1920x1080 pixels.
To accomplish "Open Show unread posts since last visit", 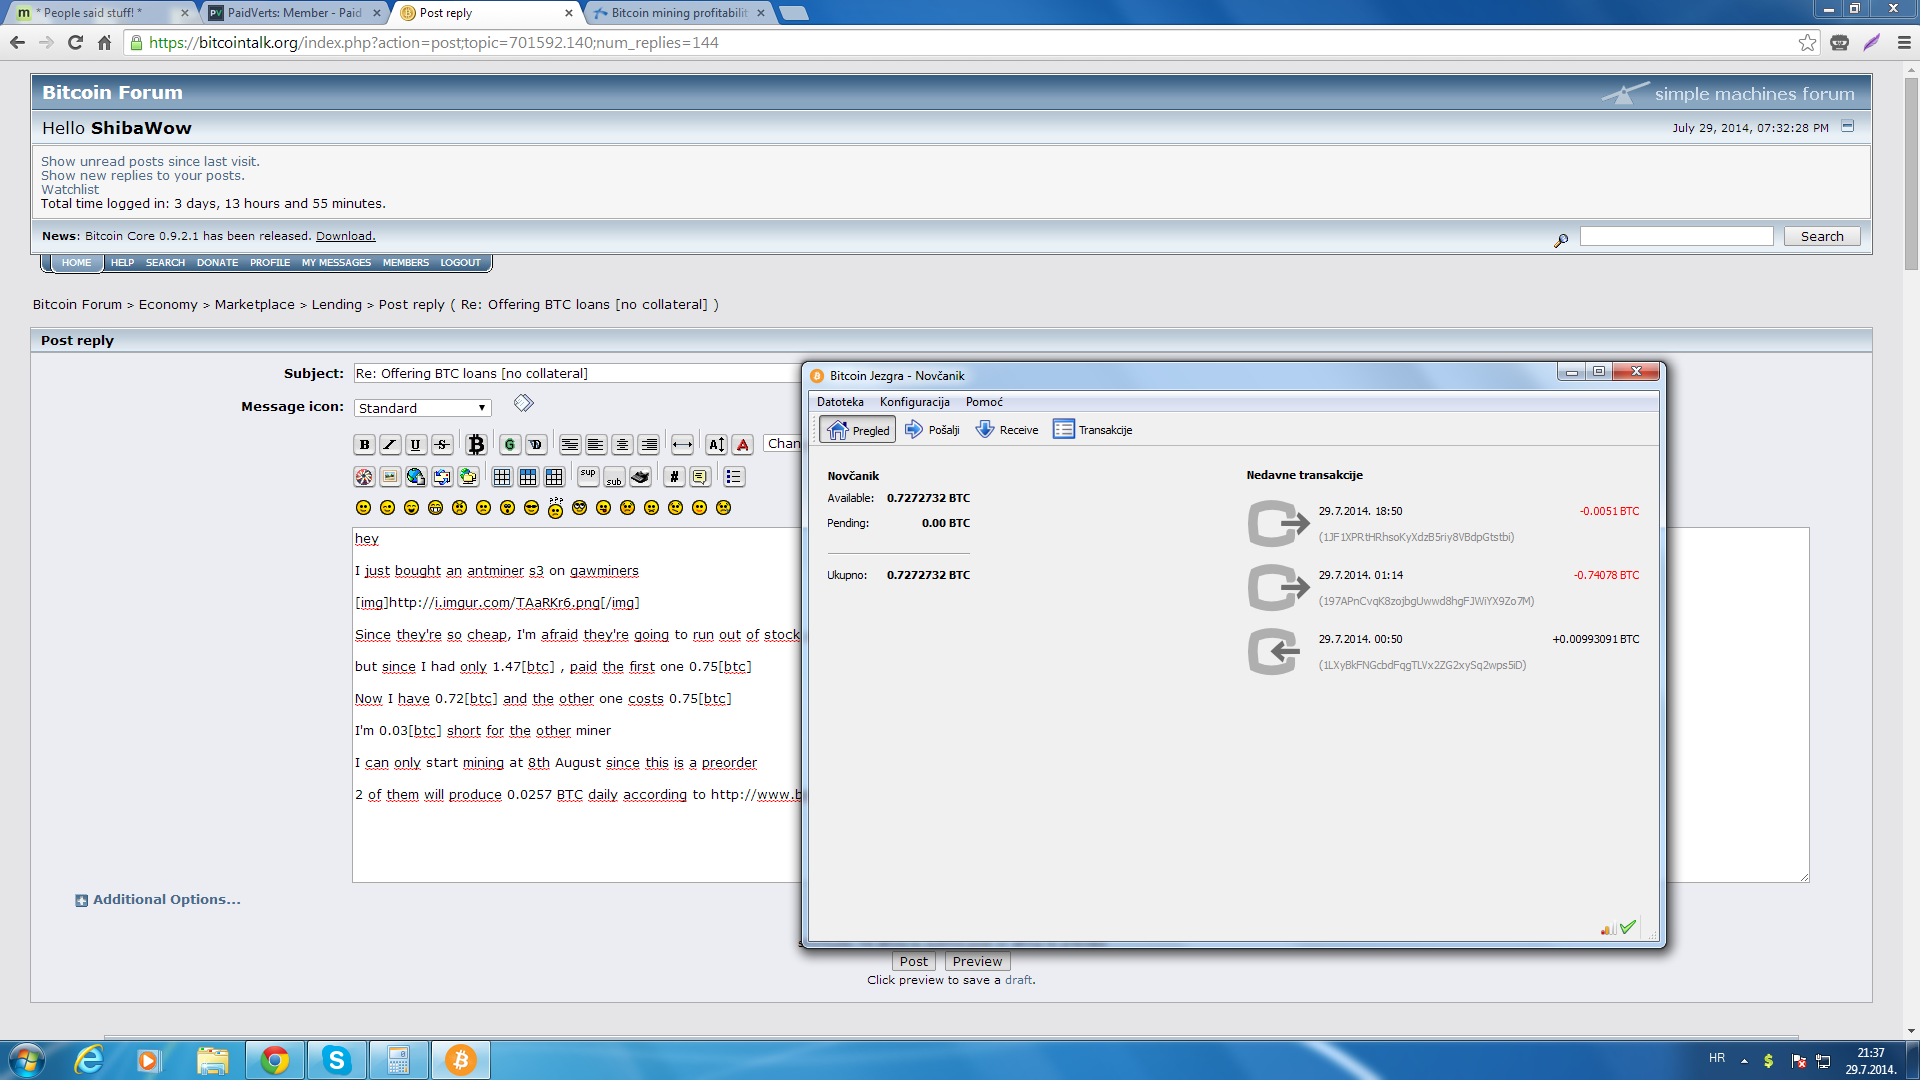I will 150,161.
